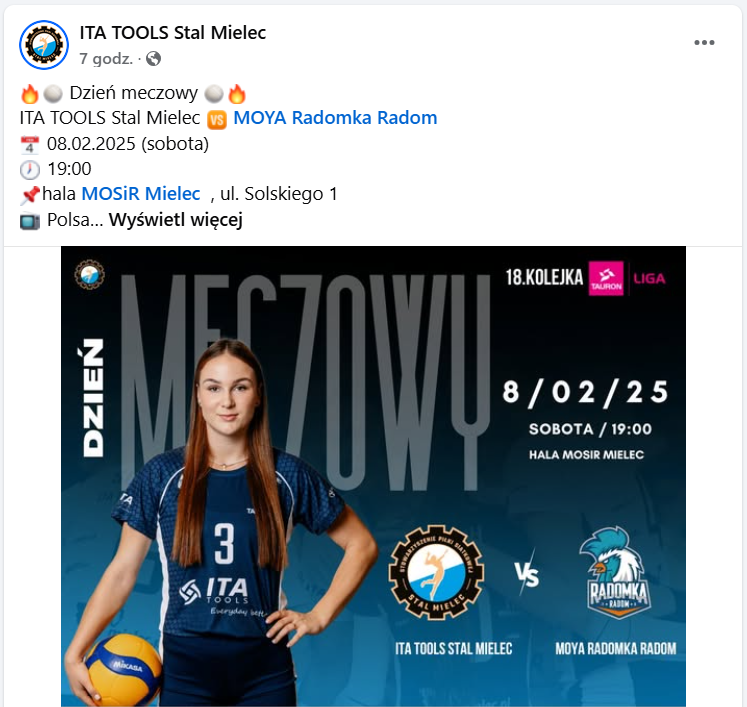Viewport: 747px width, 707px height.
Task: Click the Stal Mielec gear crest logo
Action: (436, 572)
